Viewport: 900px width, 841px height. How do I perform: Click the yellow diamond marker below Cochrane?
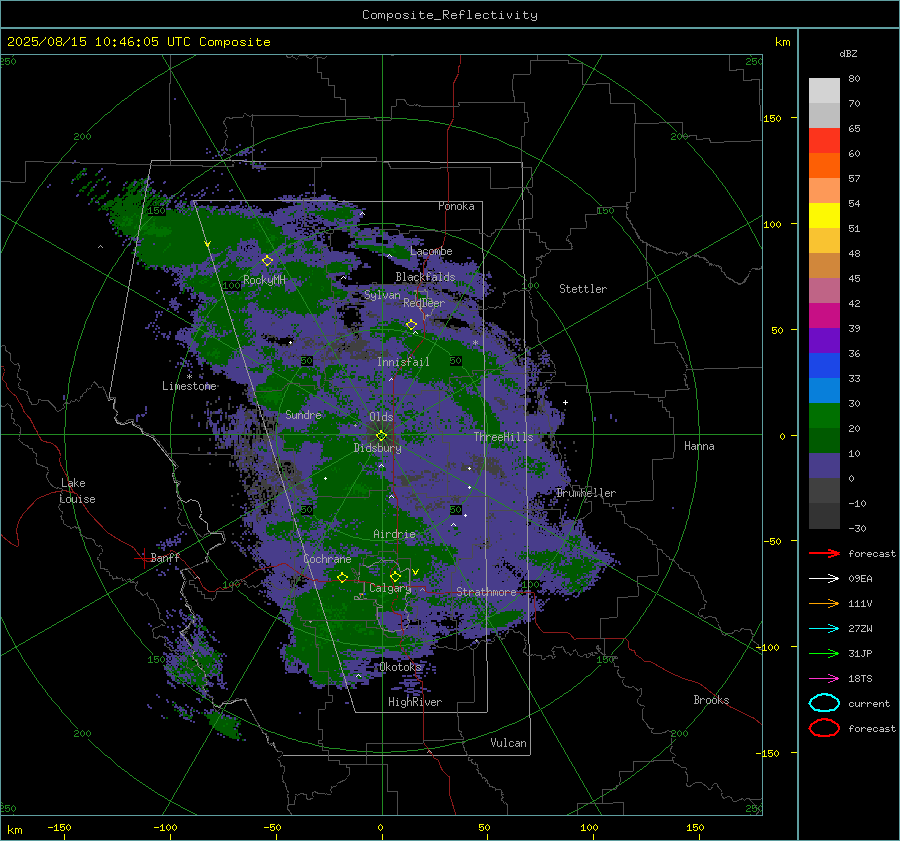click(x=343, y=577)
